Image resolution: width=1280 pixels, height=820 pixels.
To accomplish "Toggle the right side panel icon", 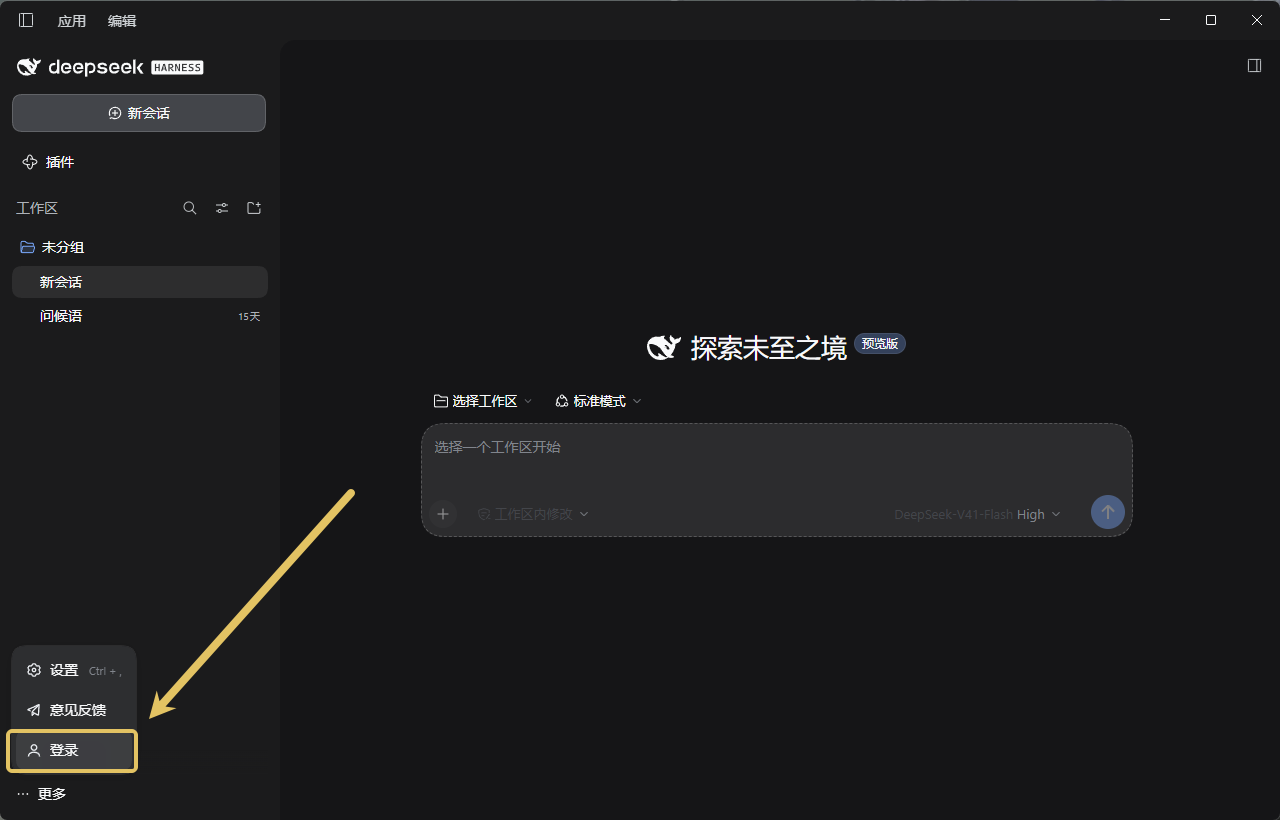I will click(1254, 66).
